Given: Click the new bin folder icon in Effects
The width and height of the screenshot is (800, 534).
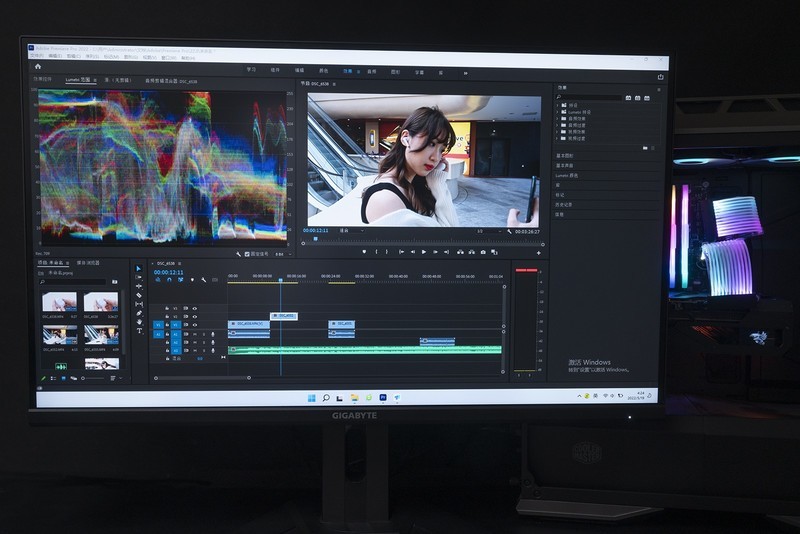Looking at the screenshot, I should [645, 147].
